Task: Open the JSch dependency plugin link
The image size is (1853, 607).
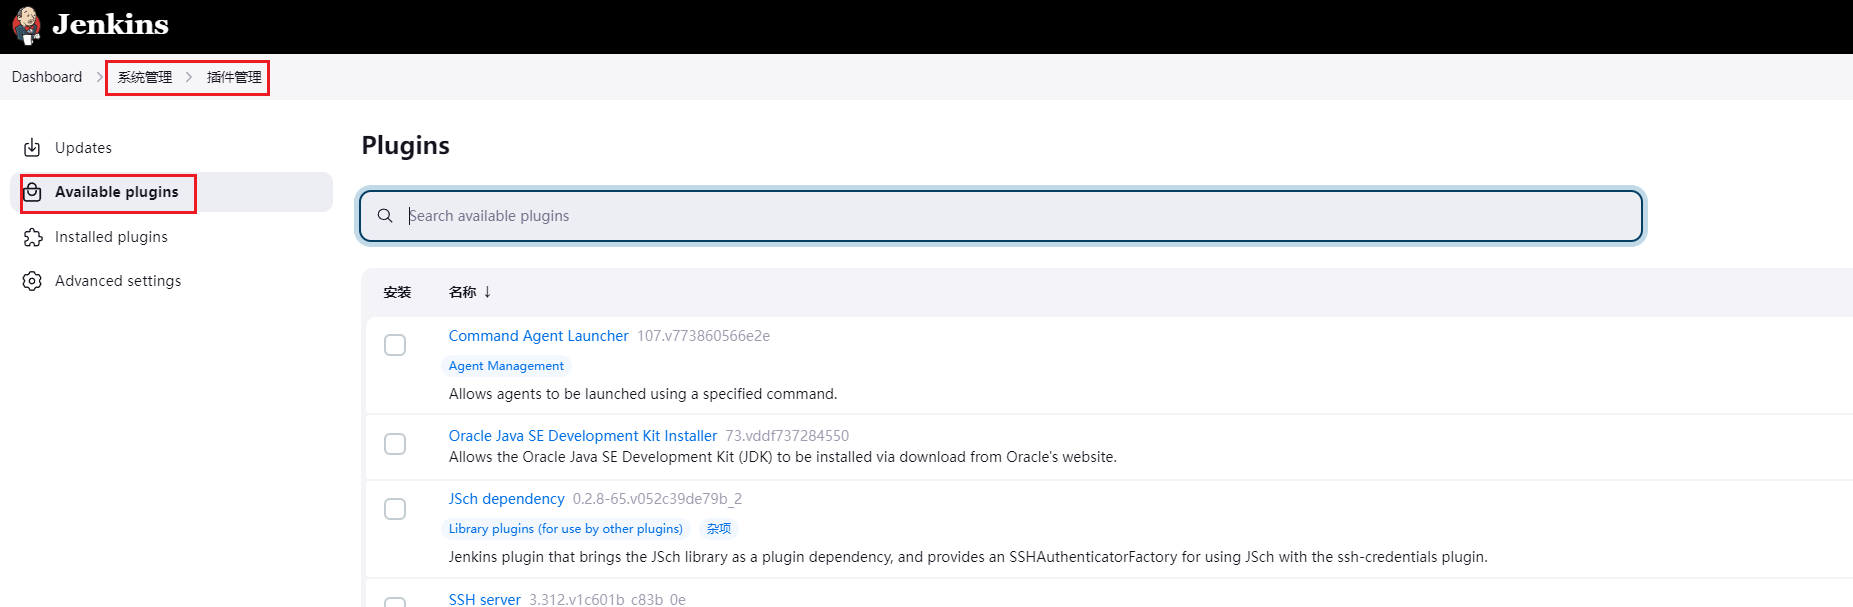Action: point(506,499)
